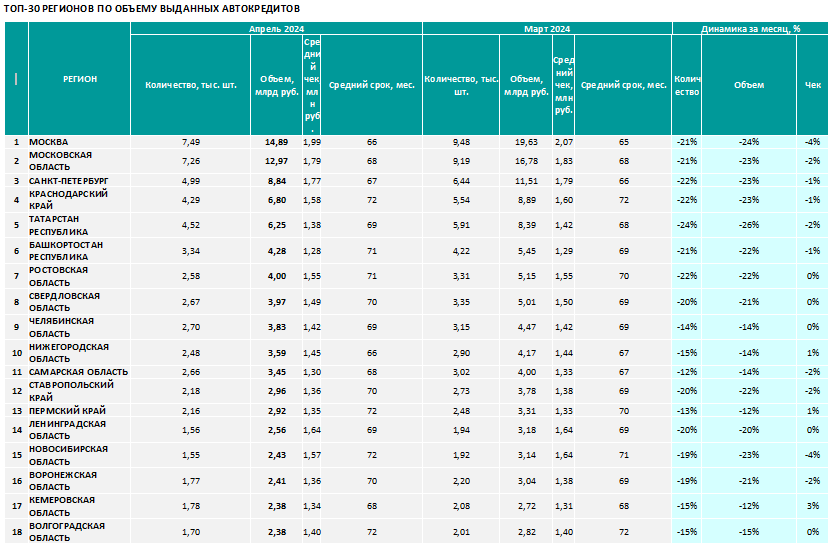This screenshot has width=829, height=543.
Task: Select Moscow March volume value 19,63
Action: 526,142
